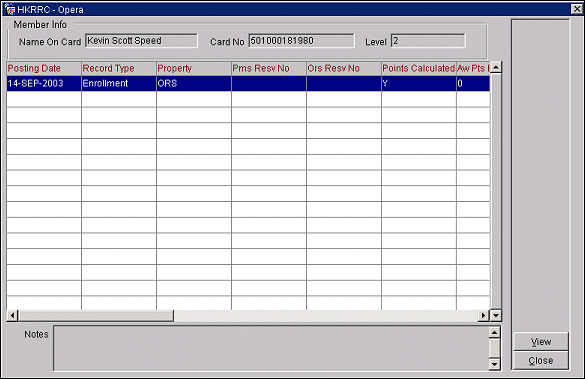Open the View button
The image size is (585, 379).
[x=541, y=342]
